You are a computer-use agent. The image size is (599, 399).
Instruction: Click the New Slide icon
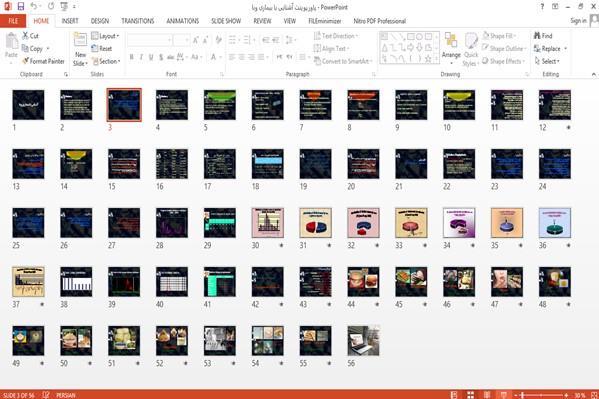80,39
